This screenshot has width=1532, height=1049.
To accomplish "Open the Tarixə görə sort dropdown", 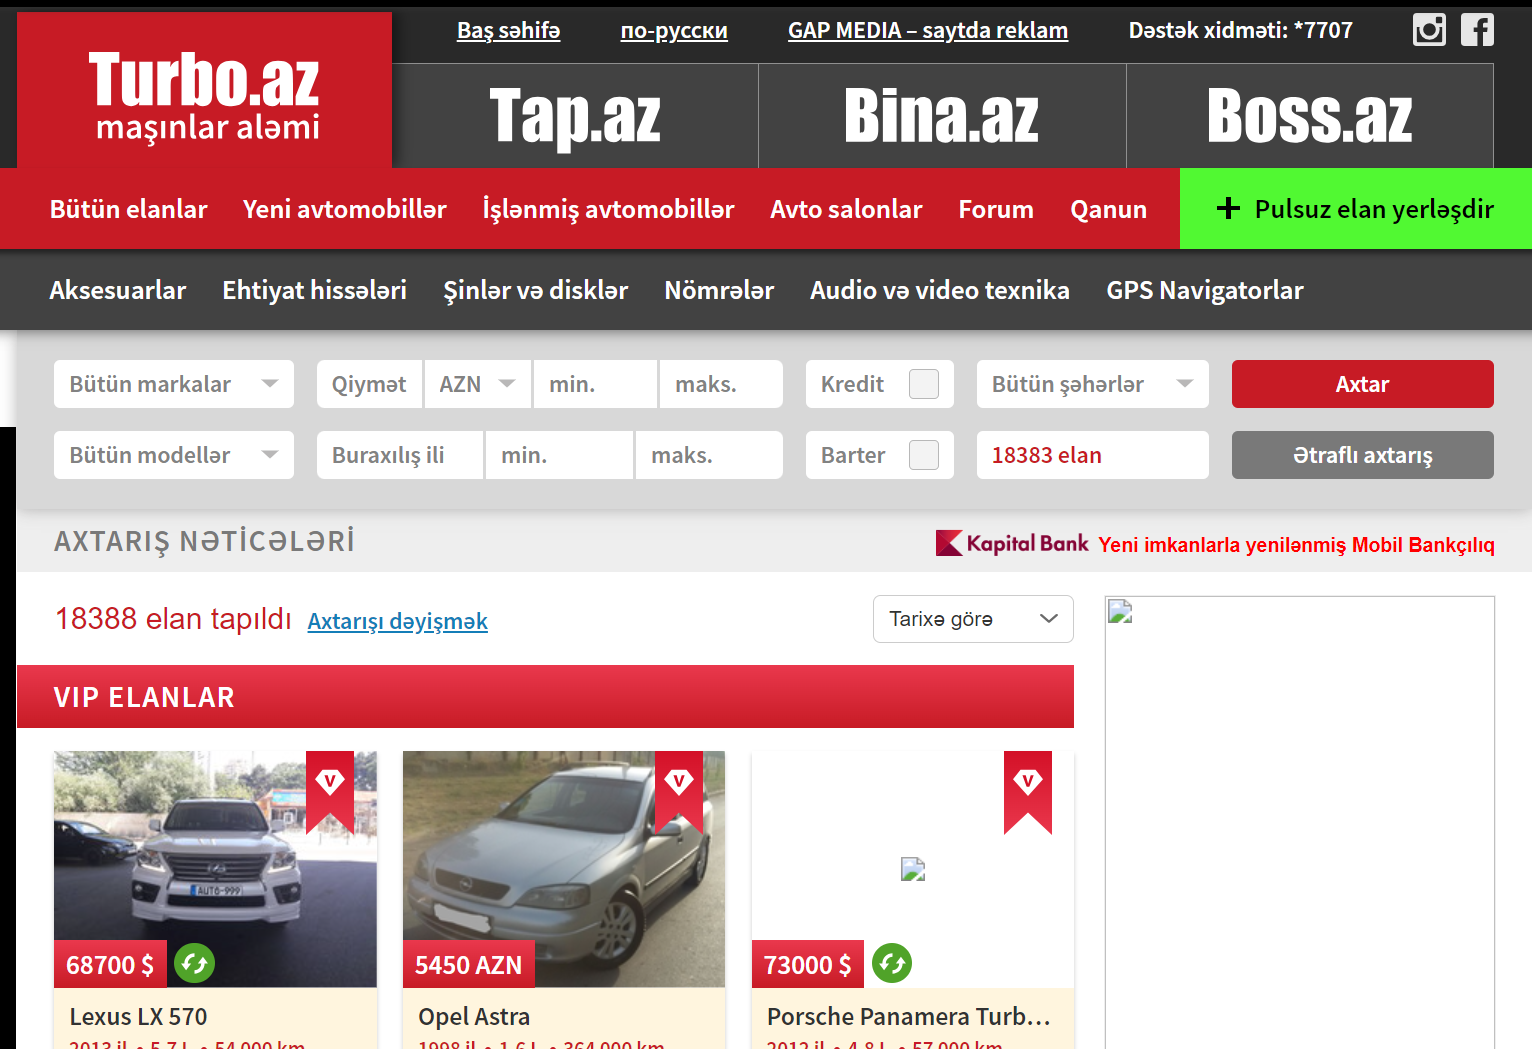I will tap(973, 619).
